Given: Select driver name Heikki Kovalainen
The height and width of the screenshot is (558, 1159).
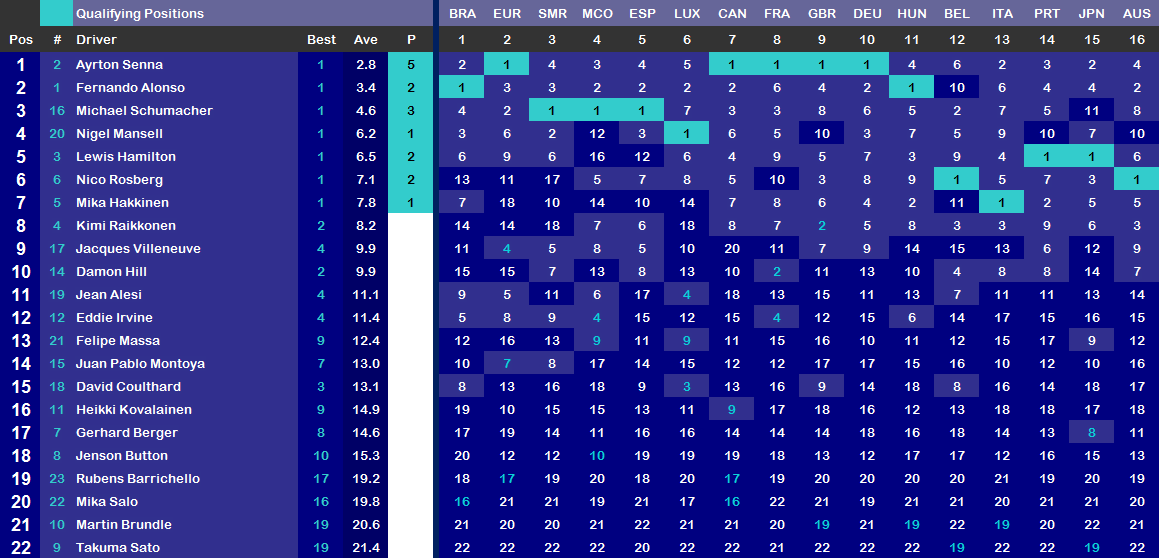Looking at the screenshot, I should point(134,409).
